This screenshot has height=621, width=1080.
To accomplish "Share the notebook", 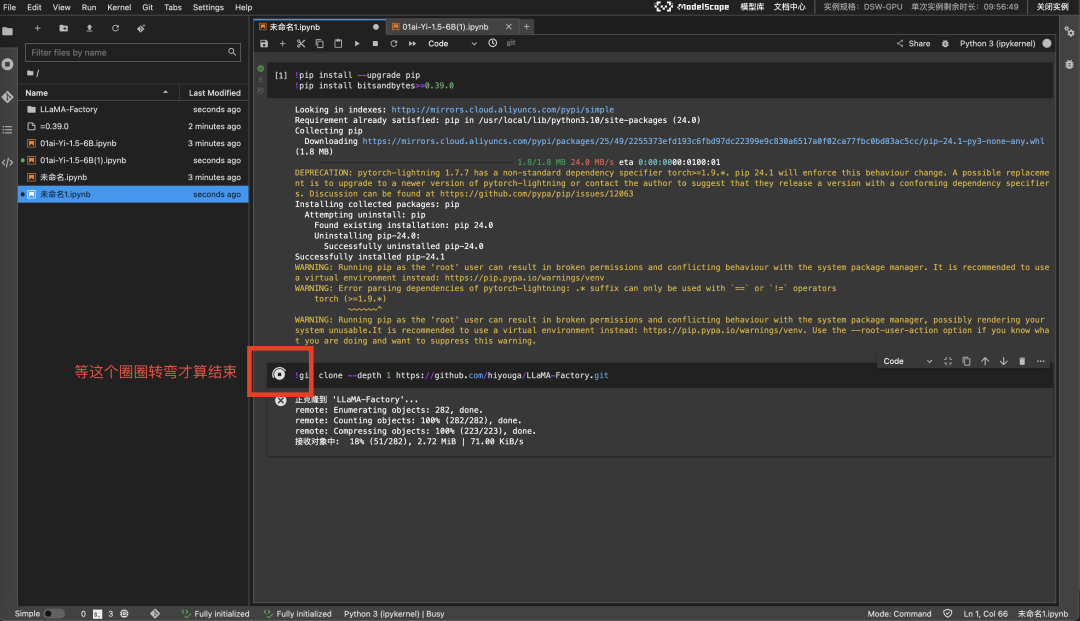I will pyautogui.click(x=913, y=43).
